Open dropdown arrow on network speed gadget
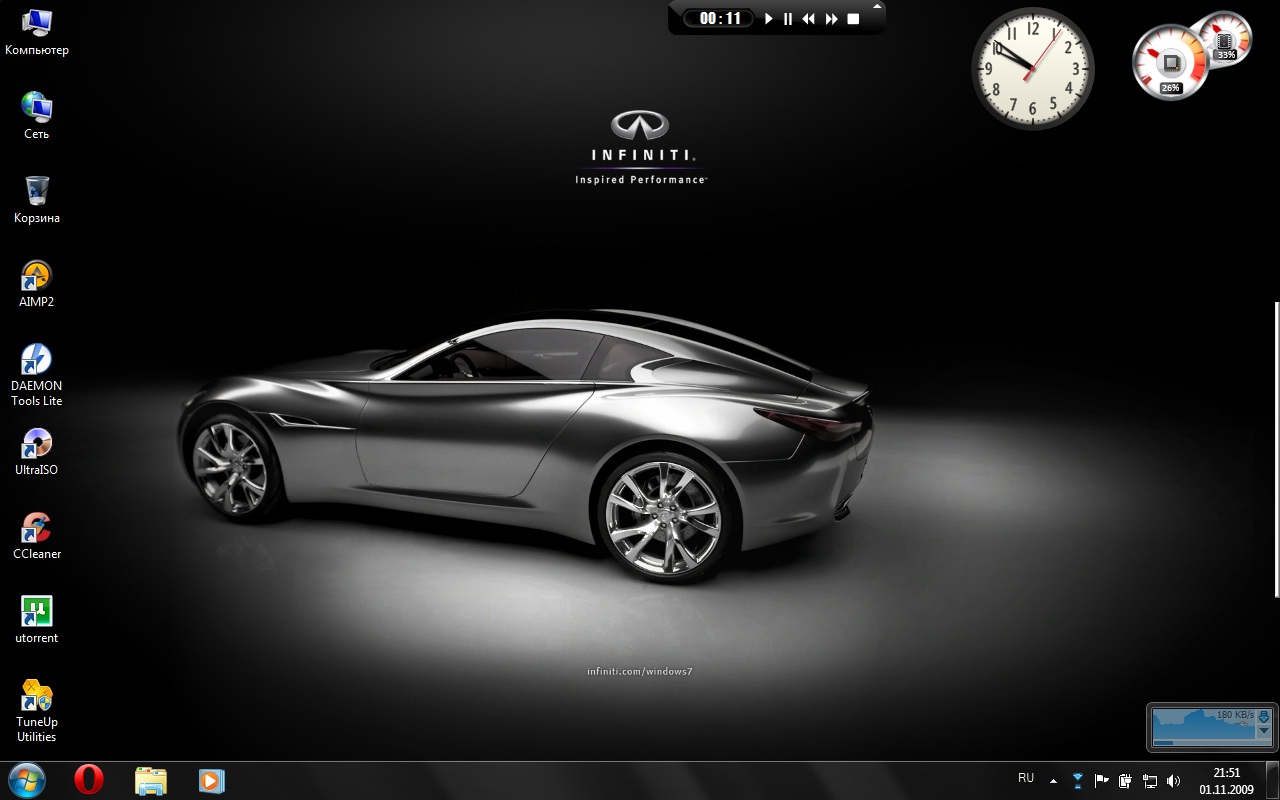The image size is (1280, 800). pyautogui.click(x=1263, y=731)
